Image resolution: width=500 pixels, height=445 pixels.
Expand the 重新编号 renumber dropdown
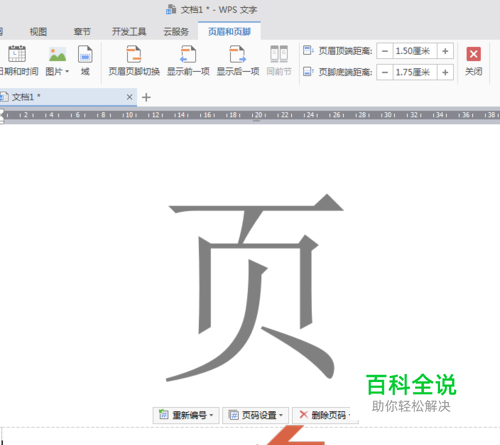click(186, 415)
